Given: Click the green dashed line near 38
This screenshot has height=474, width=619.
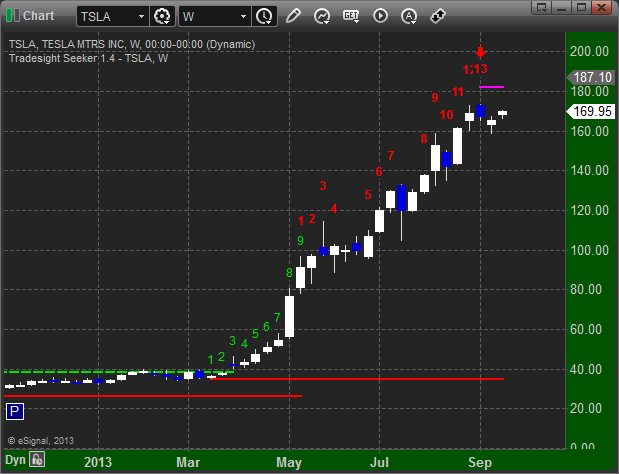Looking at the screenshot, I should (118, 372).
